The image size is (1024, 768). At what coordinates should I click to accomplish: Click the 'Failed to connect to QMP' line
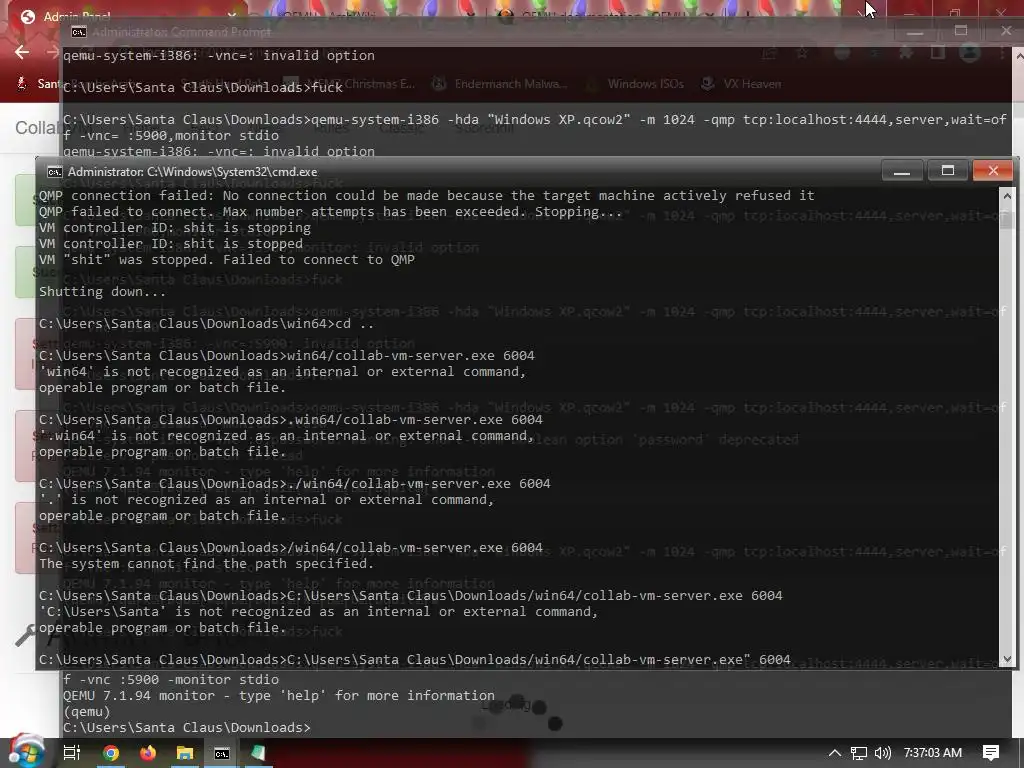point(227,259)
